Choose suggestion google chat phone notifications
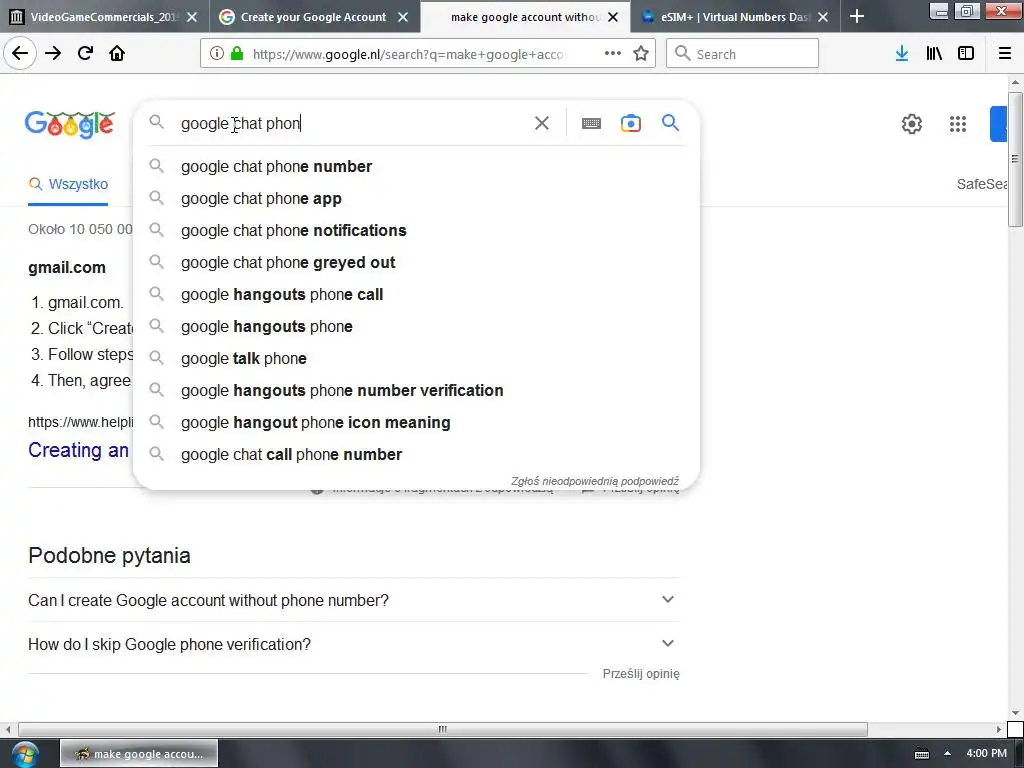 click(416, 231)
